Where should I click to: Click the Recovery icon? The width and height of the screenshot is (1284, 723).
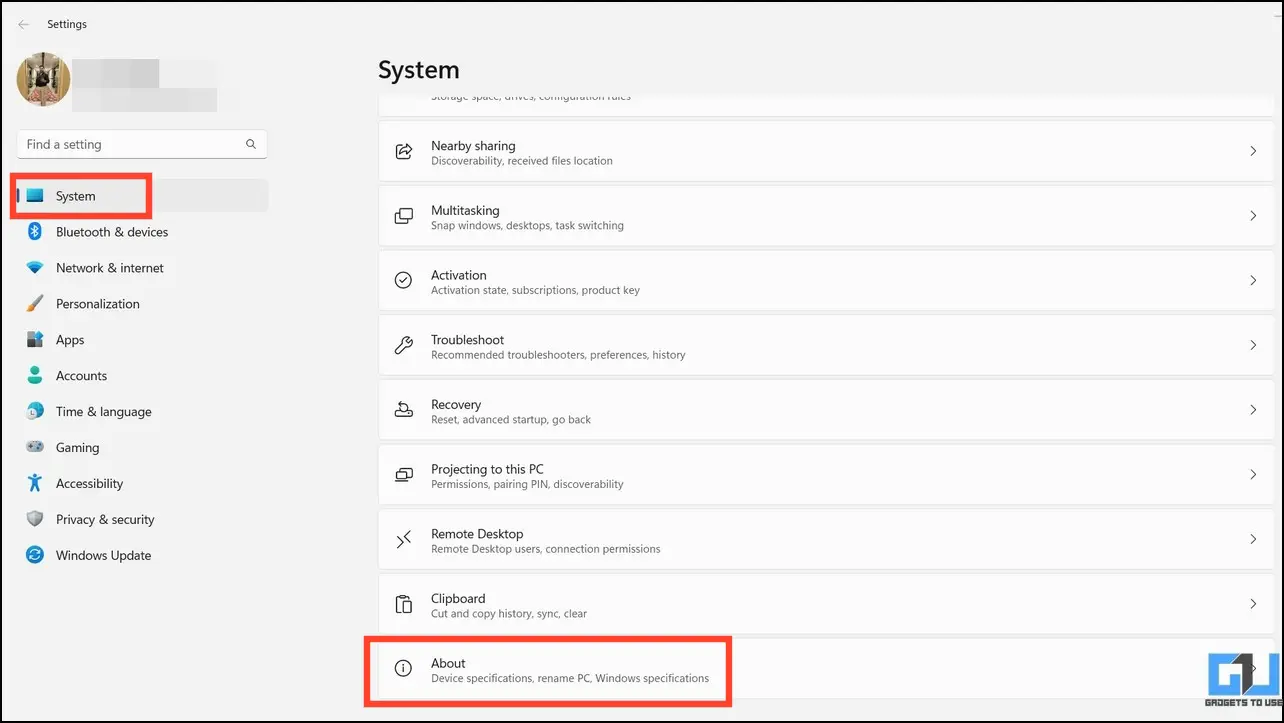404,410
